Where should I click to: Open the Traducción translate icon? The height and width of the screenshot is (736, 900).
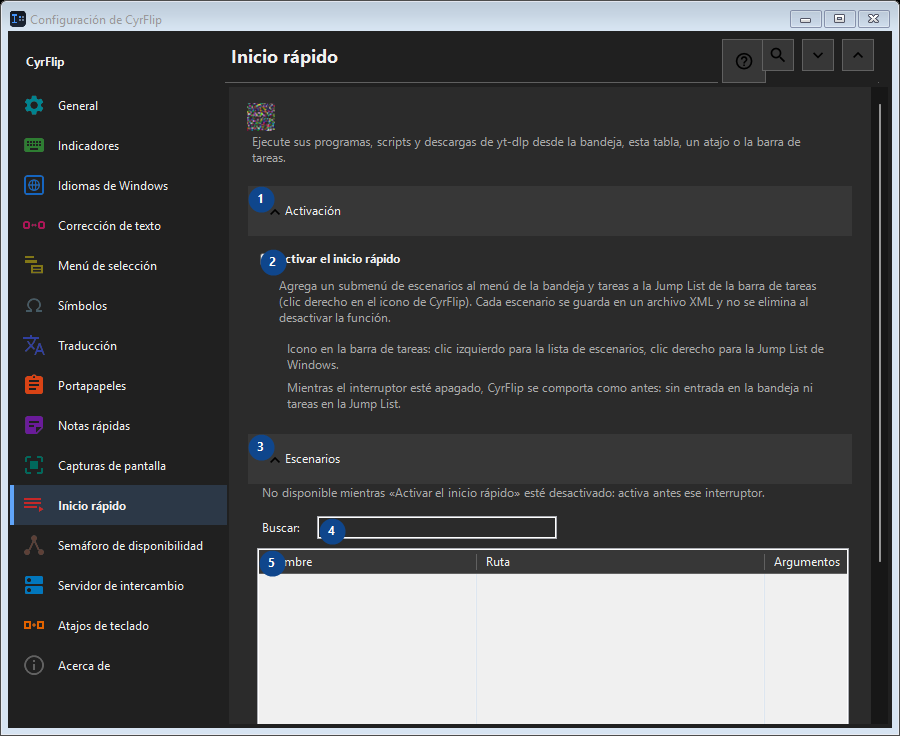[x=34, y=346]
